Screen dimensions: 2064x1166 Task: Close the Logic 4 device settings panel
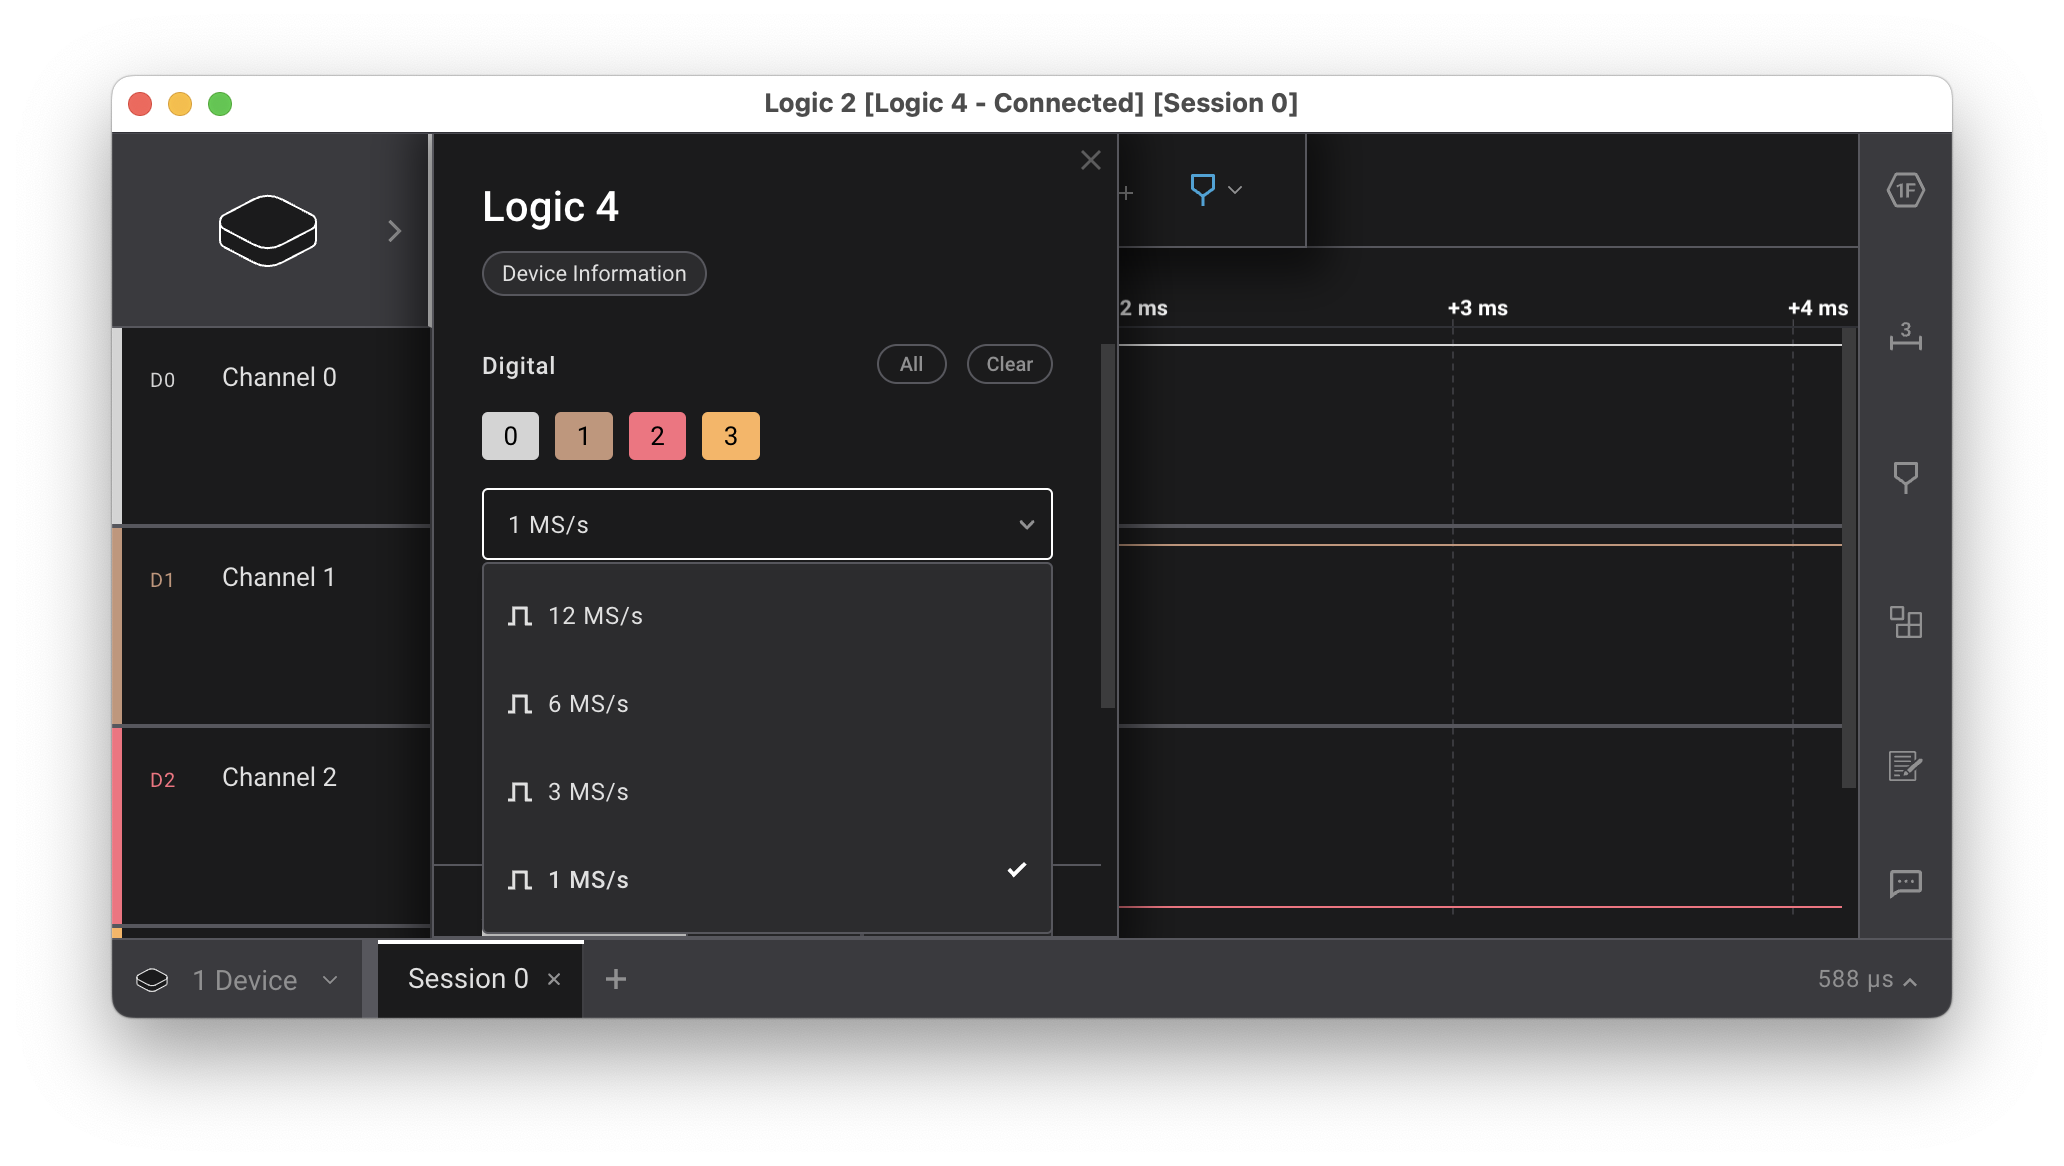tap(1091, 160)
